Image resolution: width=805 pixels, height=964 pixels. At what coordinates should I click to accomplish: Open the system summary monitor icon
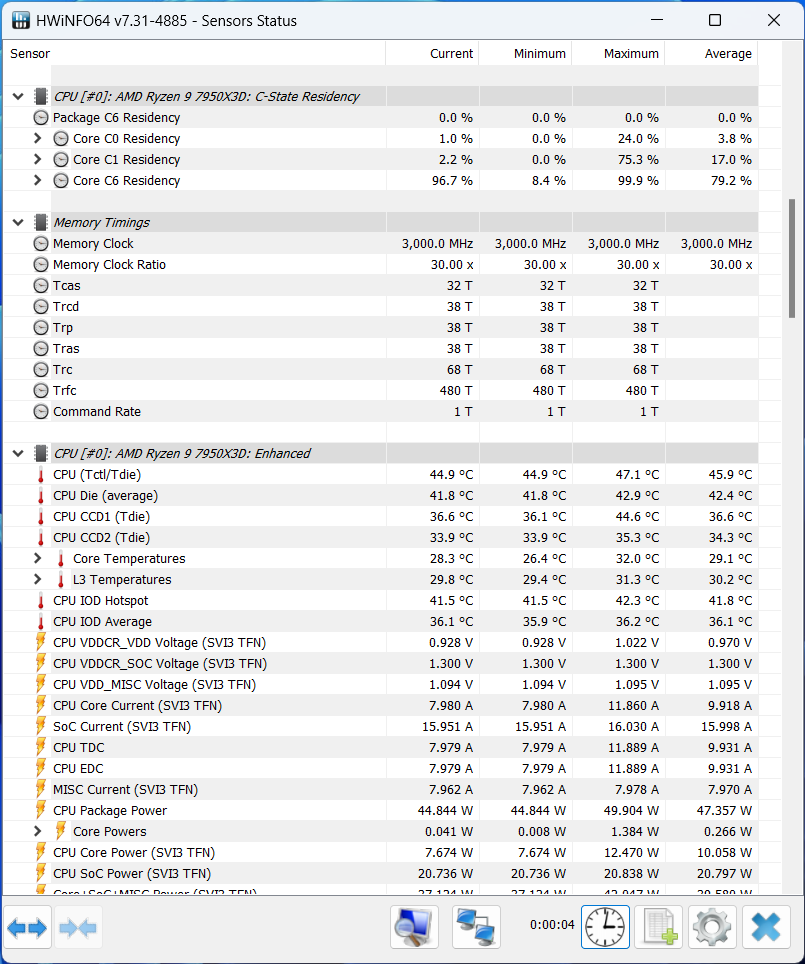(x=414, y=927)
